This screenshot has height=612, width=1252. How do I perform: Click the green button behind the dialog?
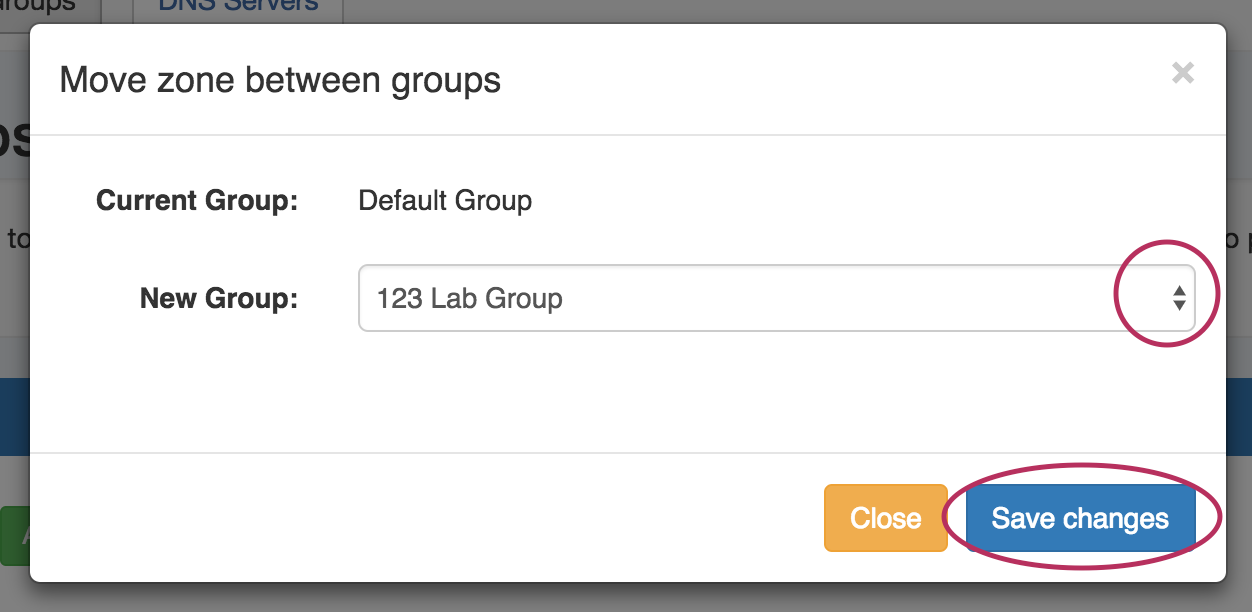[x=14, y=536]
